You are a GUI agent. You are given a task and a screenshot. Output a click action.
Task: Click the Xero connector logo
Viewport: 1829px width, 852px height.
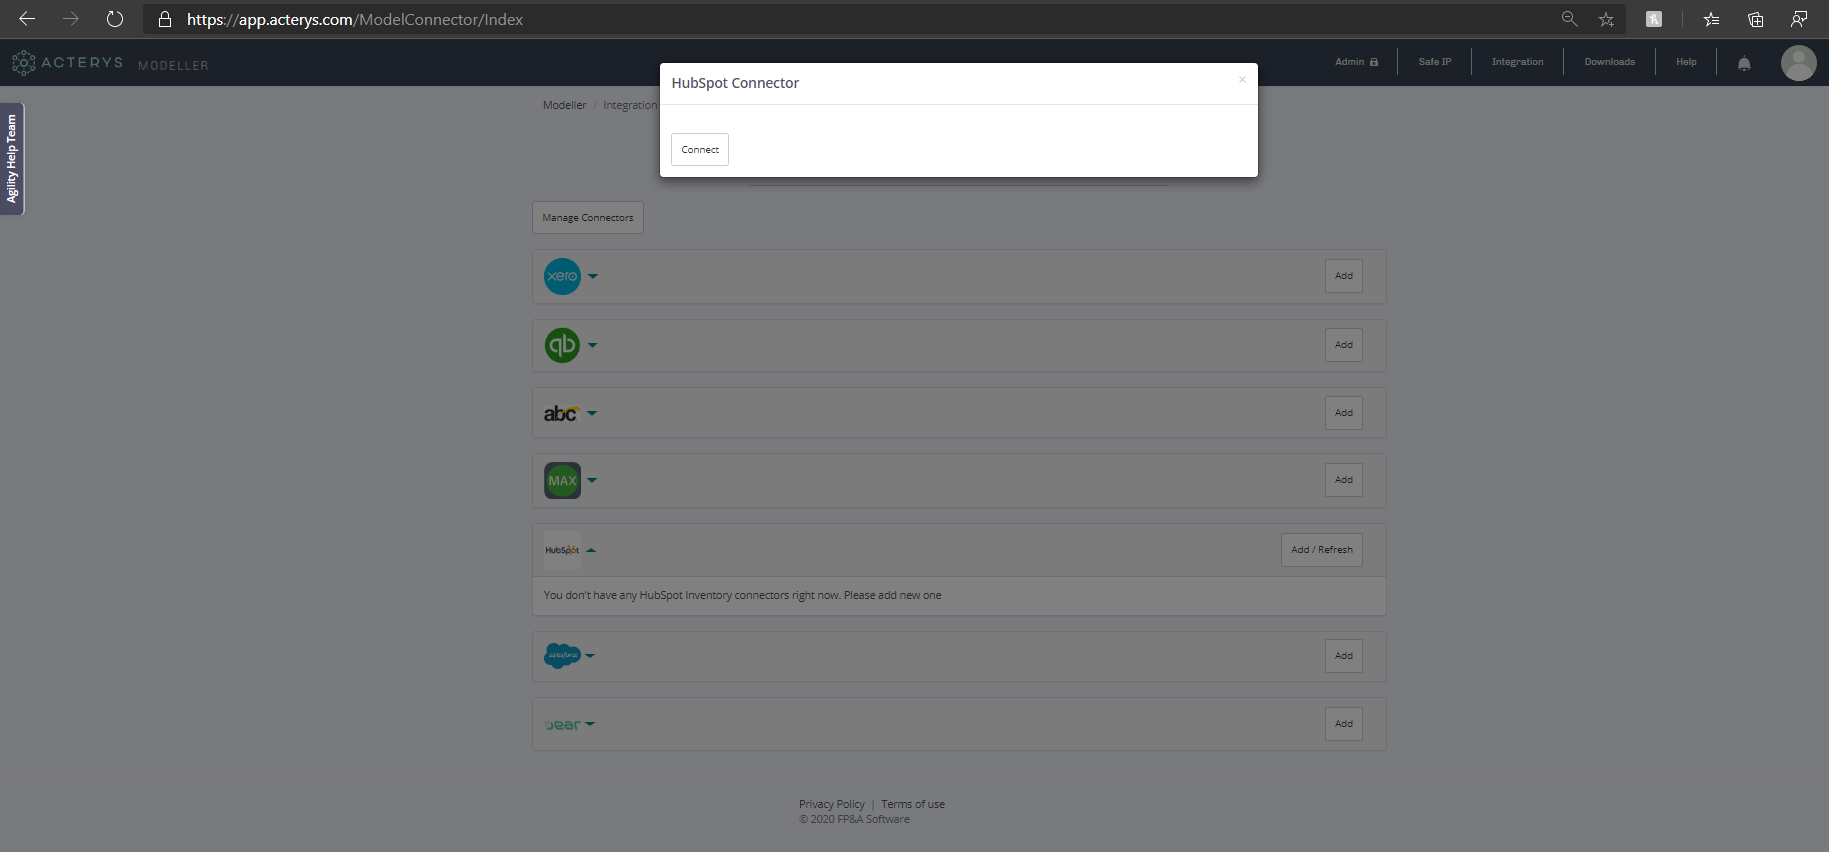tap(562, 276)
